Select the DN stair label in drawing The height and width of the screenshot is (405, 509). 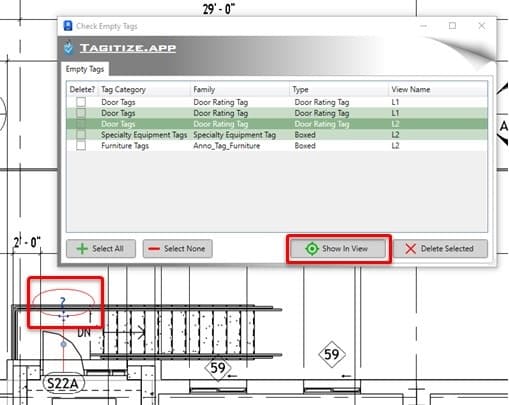pyautogui.click(x=84, y=333)
